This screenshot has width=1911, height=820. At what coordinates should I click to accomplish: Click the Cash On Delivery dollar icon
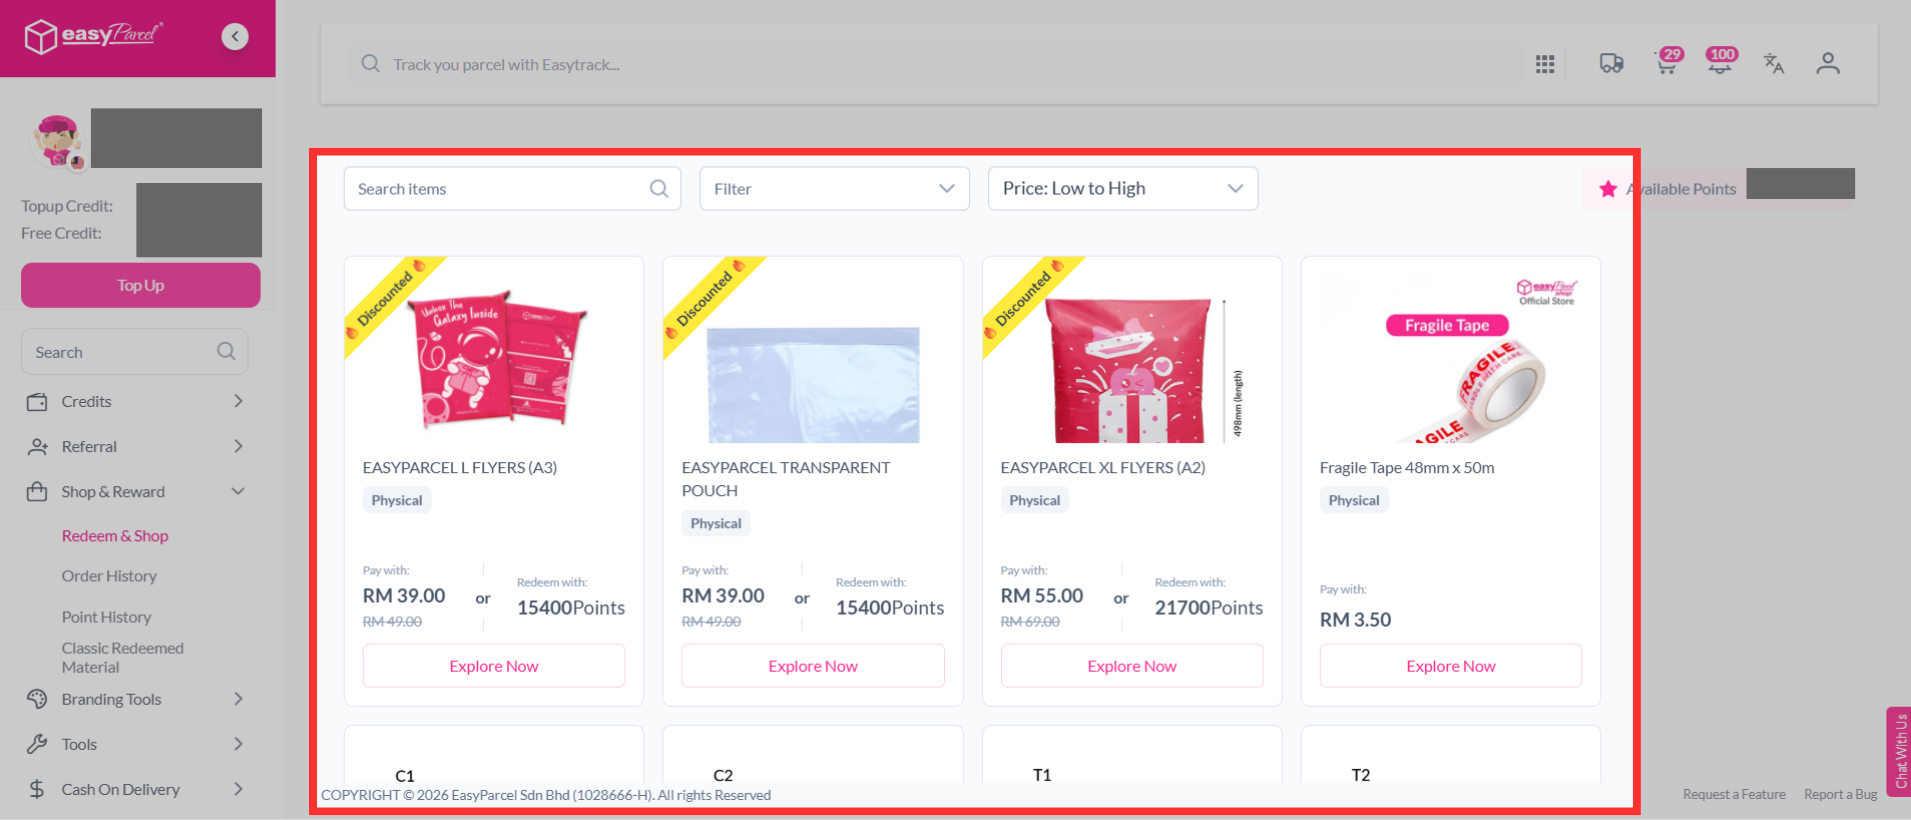pyautogui.click(x=37, y=789)
